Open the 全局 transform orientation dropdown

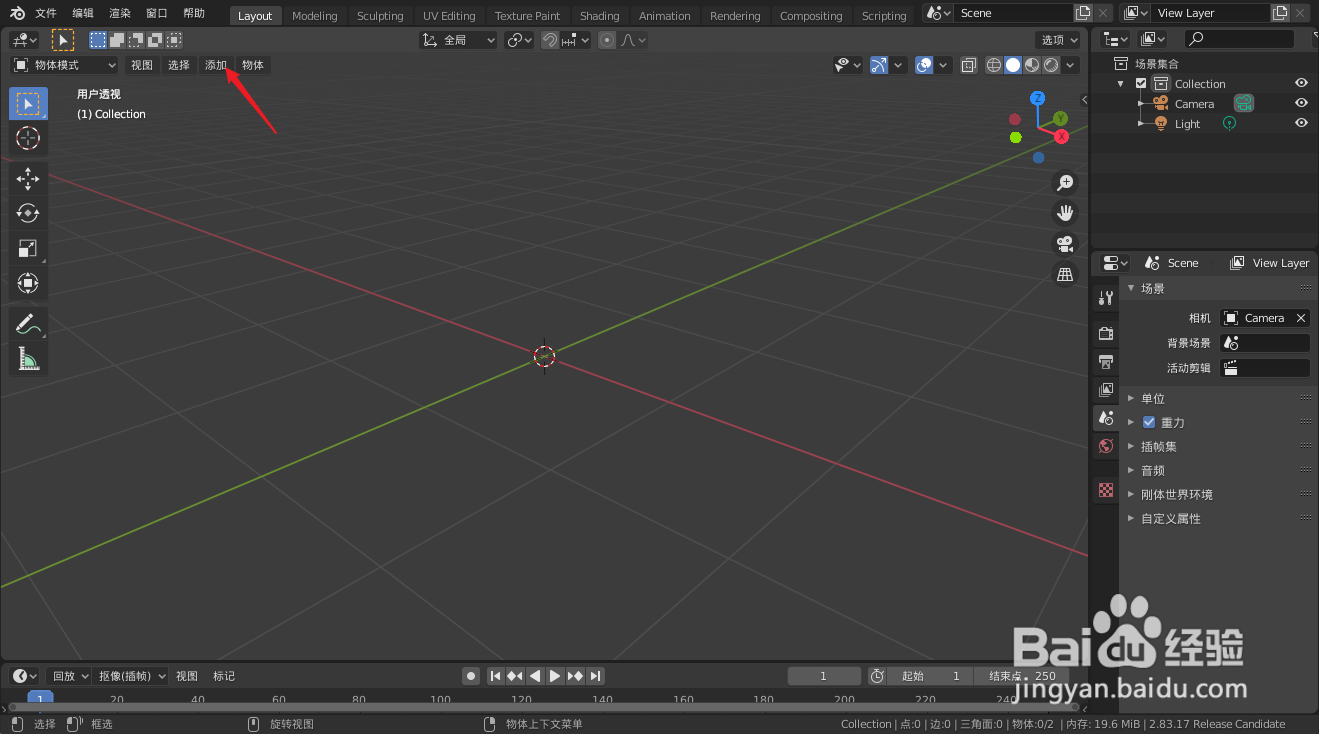[458, 40]
